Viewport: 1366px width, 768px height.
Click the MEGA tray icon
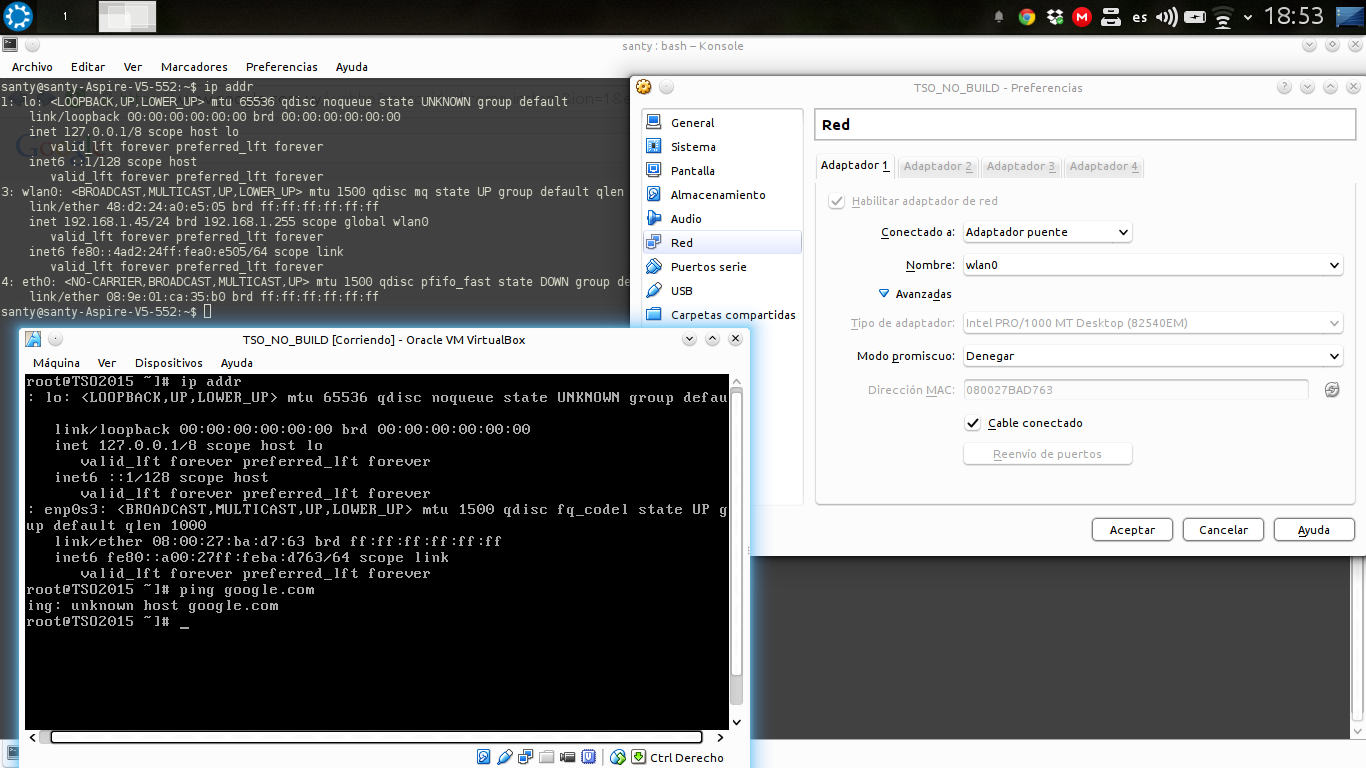[1082, 17]
